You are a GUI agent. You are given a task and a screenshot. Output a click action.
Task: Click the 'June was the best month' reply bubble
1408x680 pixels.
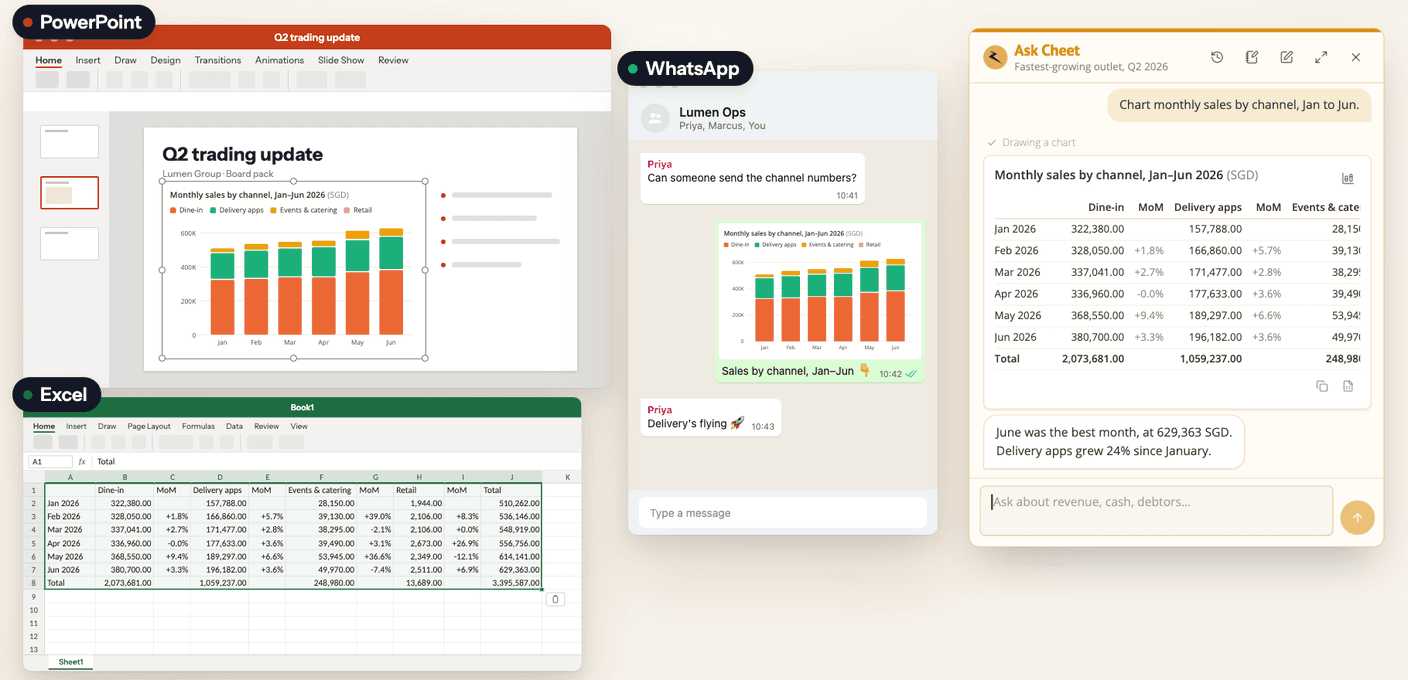pyautogui.click(x=1114, y=442)
